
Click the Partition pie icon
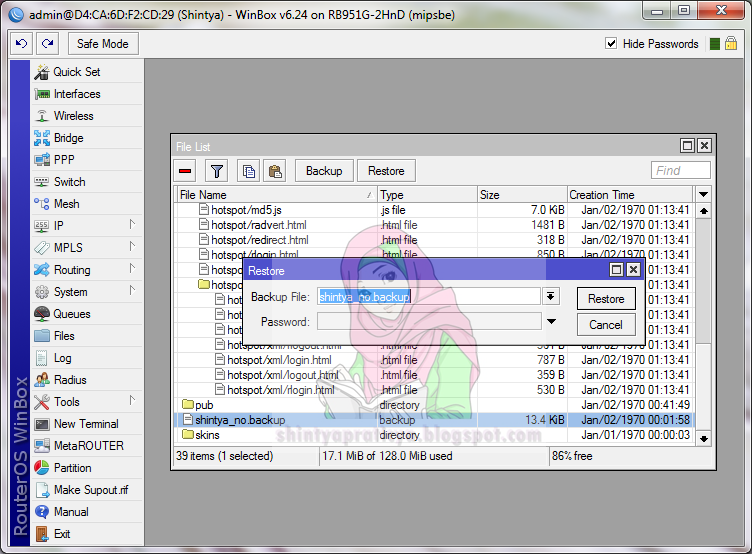click(42, 468)
